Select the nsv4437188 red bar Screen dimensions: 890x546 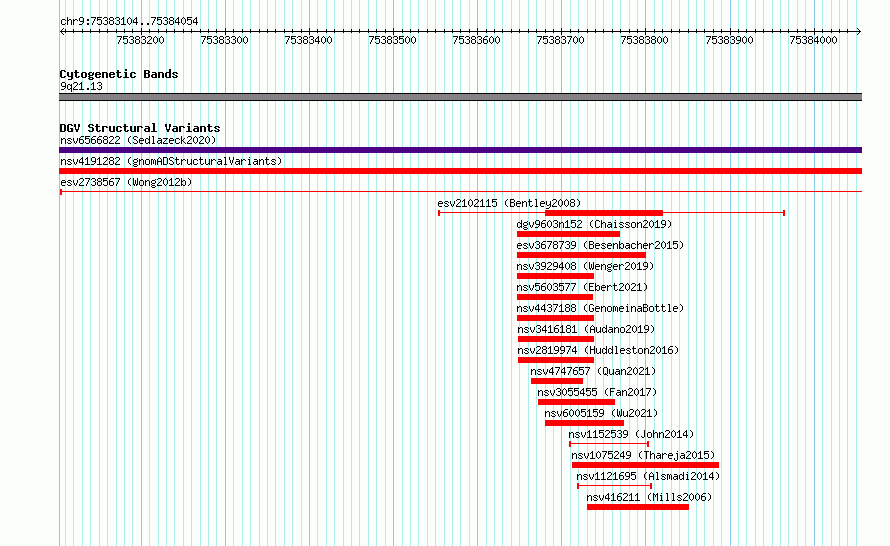555,318
